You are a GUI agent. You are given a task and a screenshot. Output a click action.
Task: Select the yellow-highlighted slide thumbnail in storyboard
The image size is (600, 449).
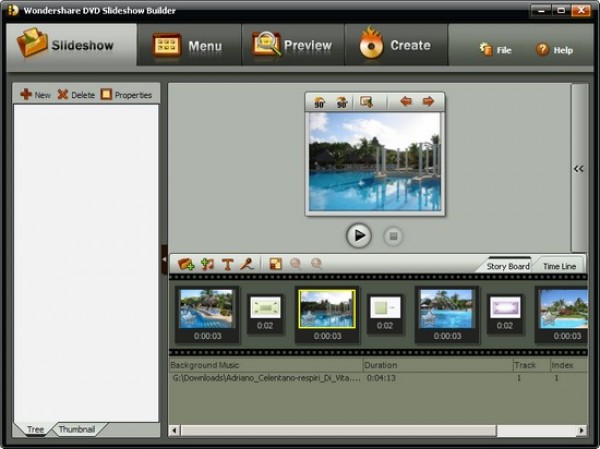coord(327,309)
